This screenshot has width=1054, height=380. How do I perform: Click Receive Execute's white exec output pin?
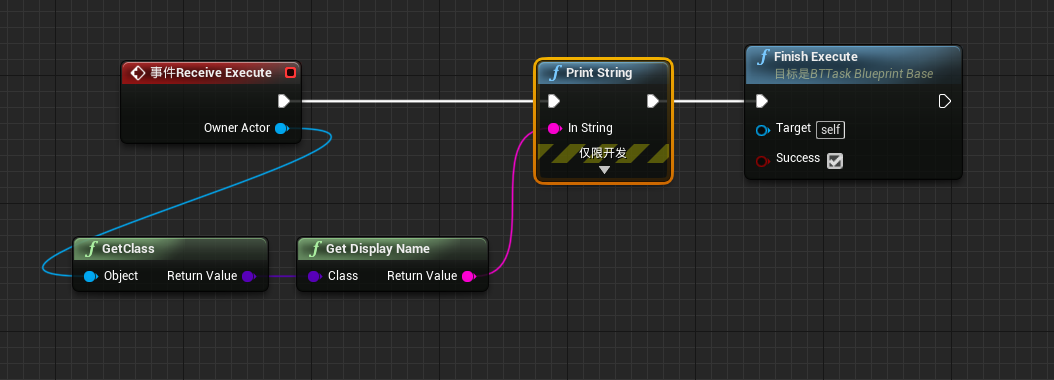pos(284,101)
